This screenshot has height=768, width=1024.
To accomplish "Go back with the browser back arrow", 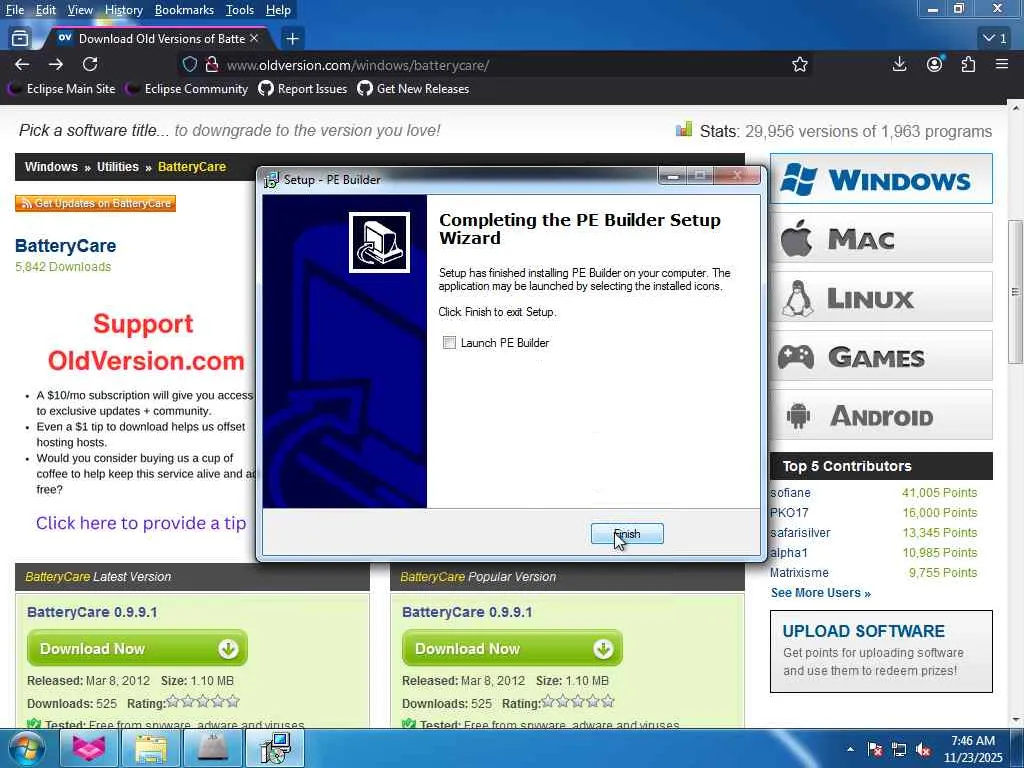I will coord(22,65).
